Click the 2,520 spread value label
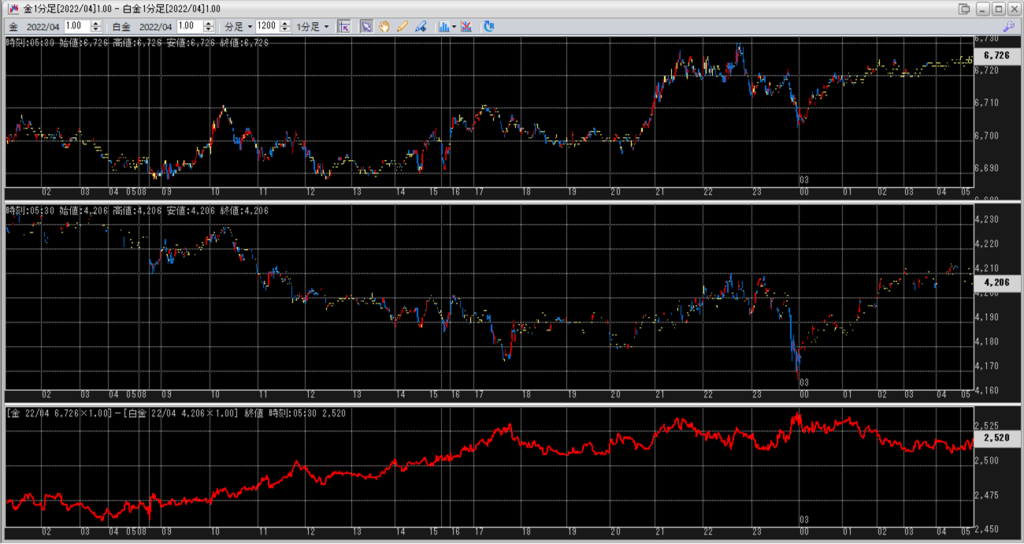This screenshot has width=1024, height=544. click(997, 438)
